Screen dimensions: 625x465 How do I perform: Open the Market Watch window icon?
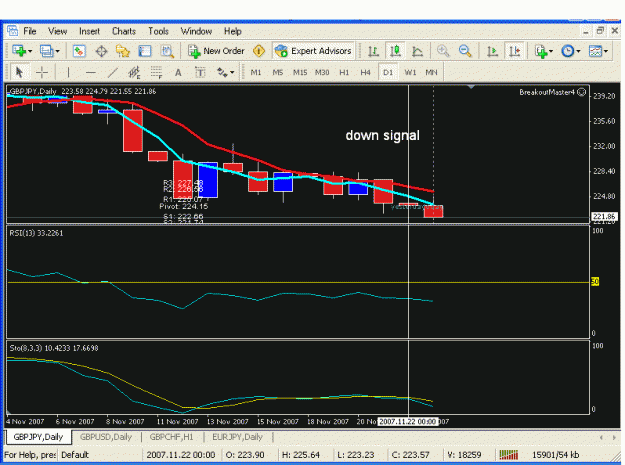click(79, 51)
